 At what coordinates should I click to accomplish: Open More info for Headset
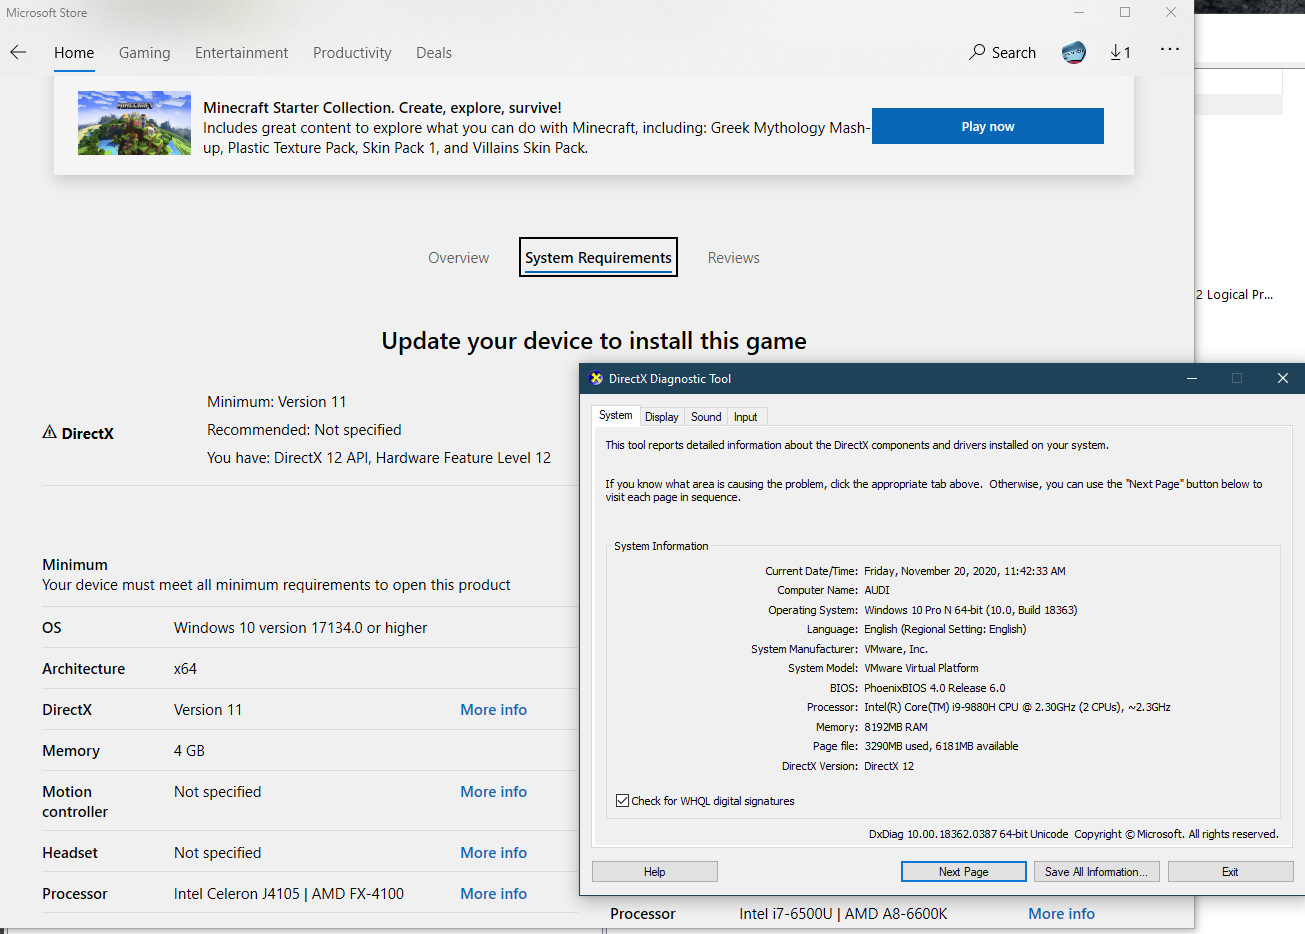[493, 853]
